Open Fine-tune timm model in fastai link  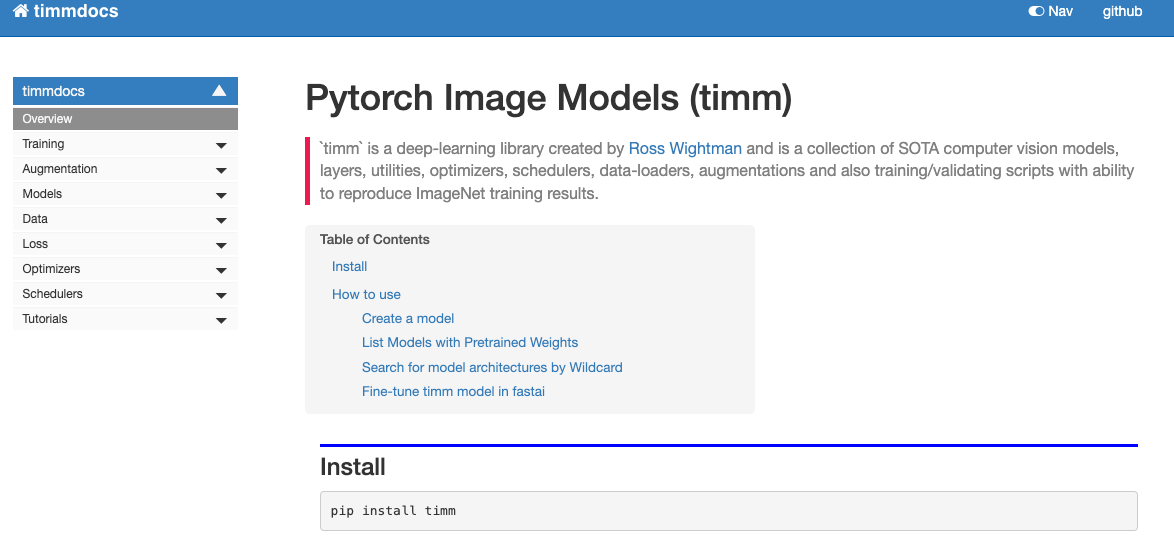[x=453, y=391]
